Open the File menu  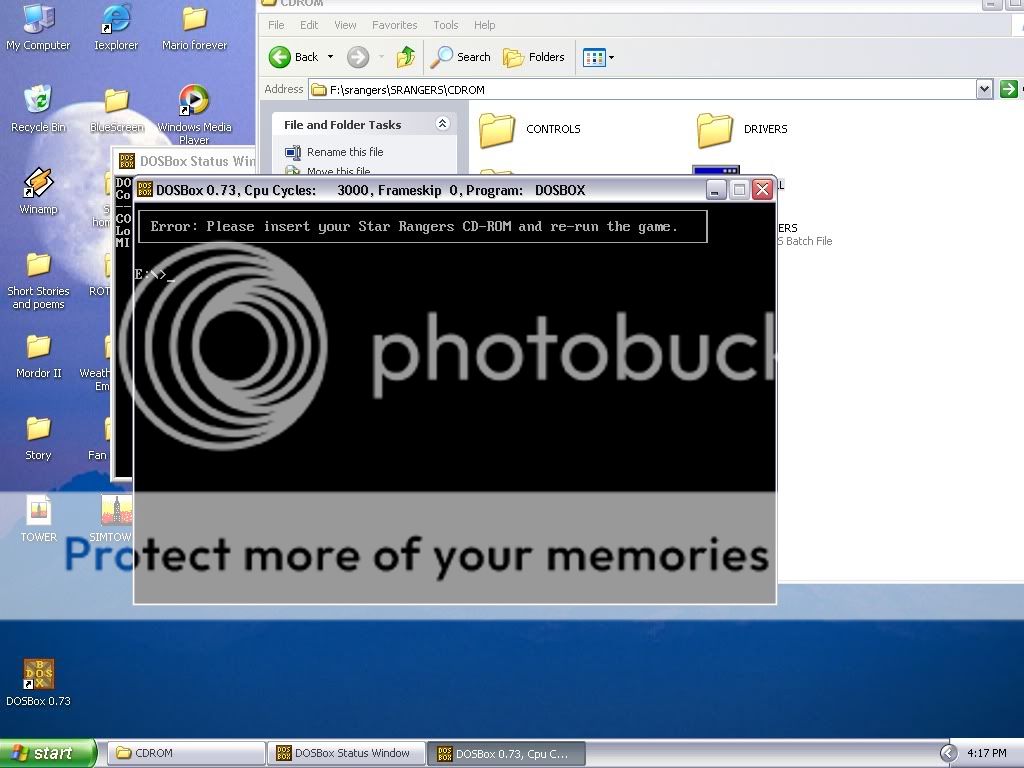tap(276, 25)
